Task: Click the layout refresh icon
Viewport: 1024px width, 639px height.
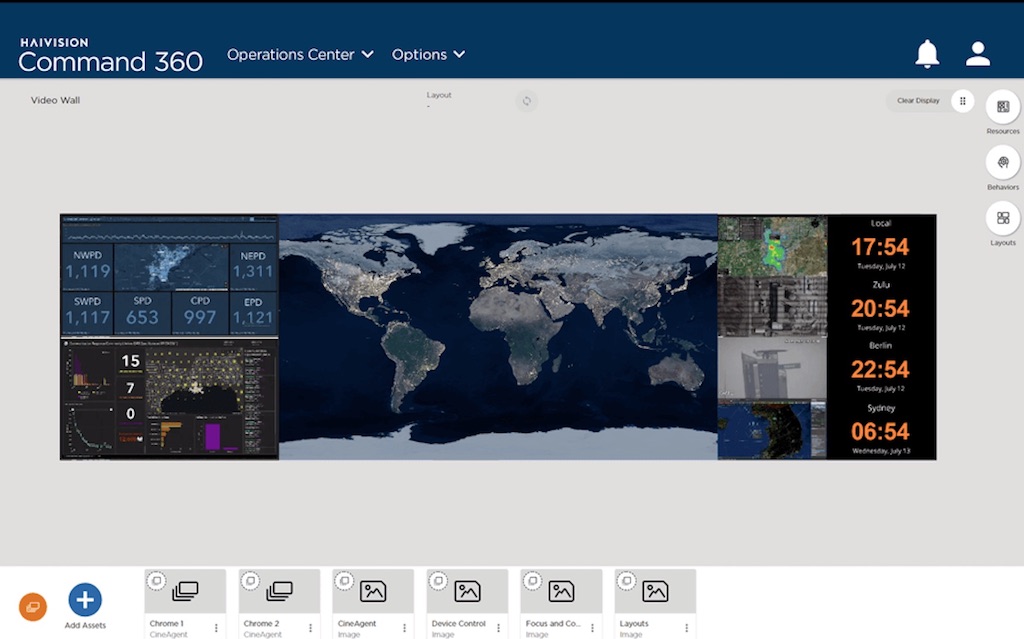Action: tap(527, 101)
